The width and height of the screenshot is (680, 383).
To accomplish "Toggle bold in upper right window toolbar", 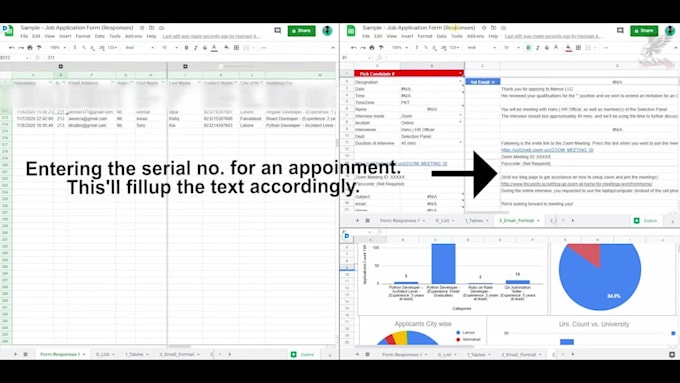I will pyautogui.click(x=529, y=47).
